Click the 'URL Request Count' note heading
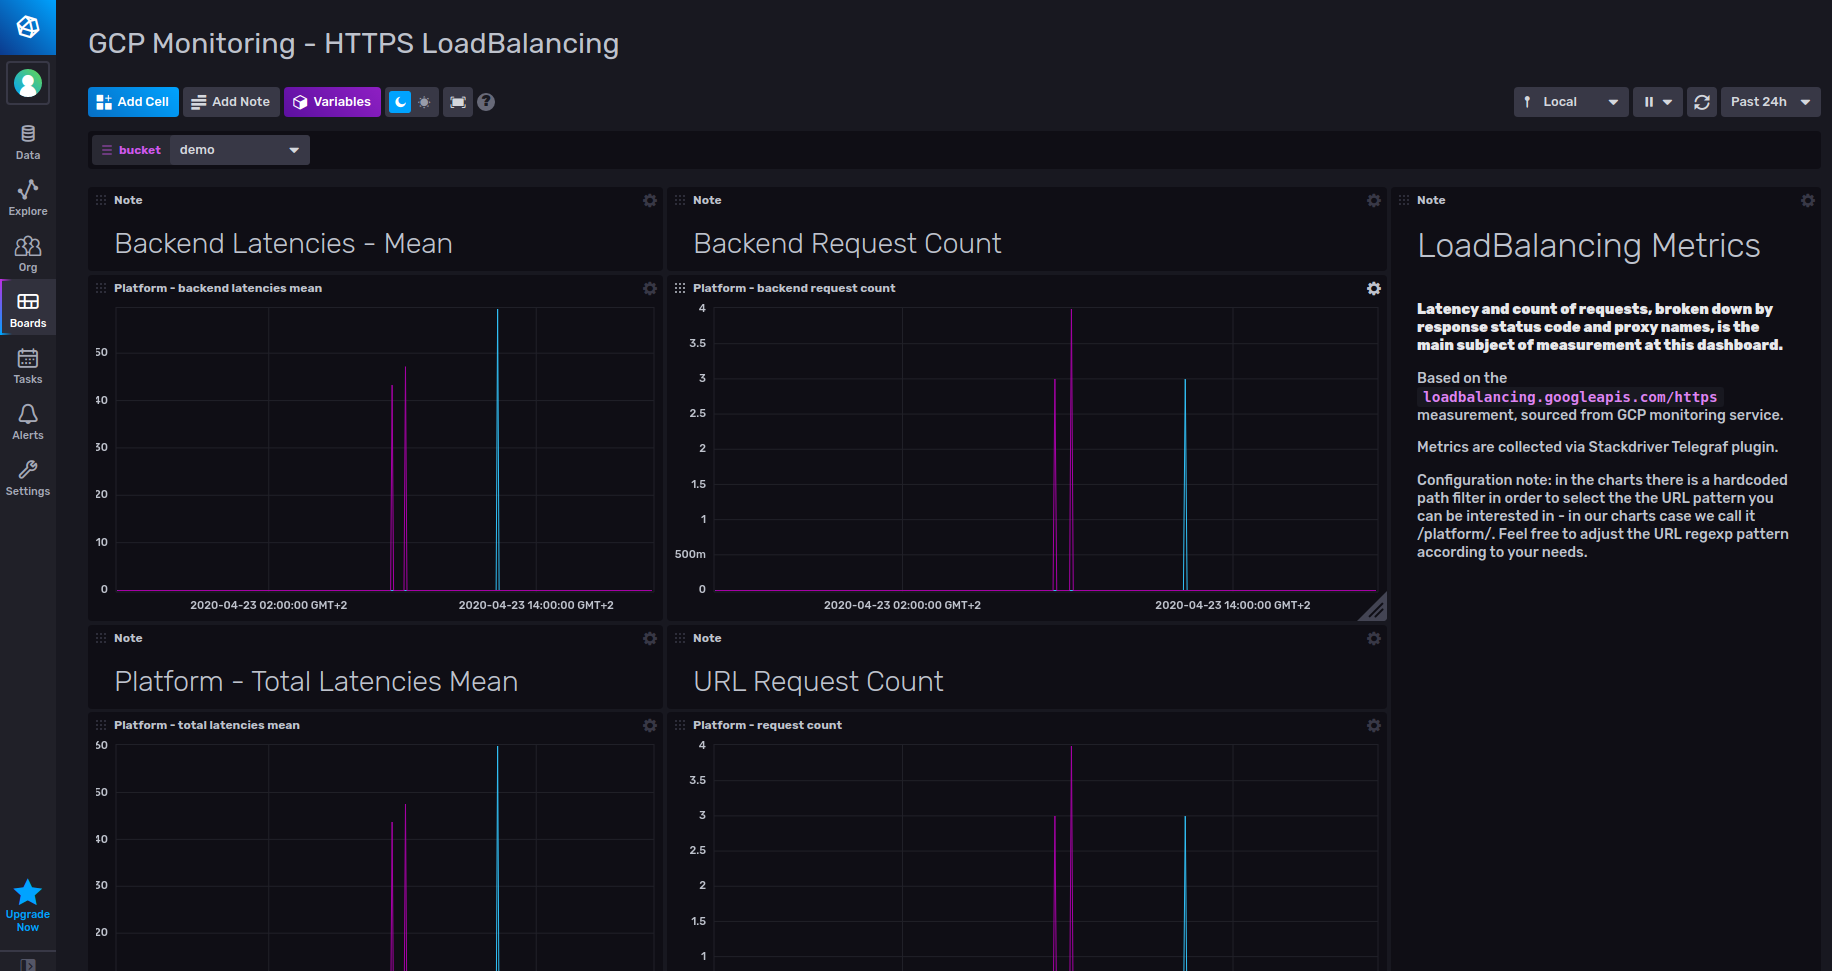The width and height of the screenshot is (1832, 971). [x=818, y=682]
